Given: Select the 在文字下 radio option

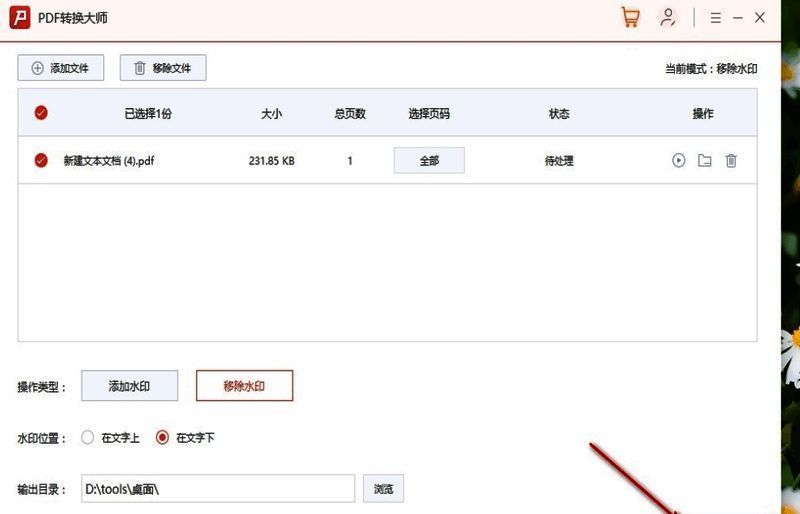Looking at the screenshot, I should [x=162, y=437].
